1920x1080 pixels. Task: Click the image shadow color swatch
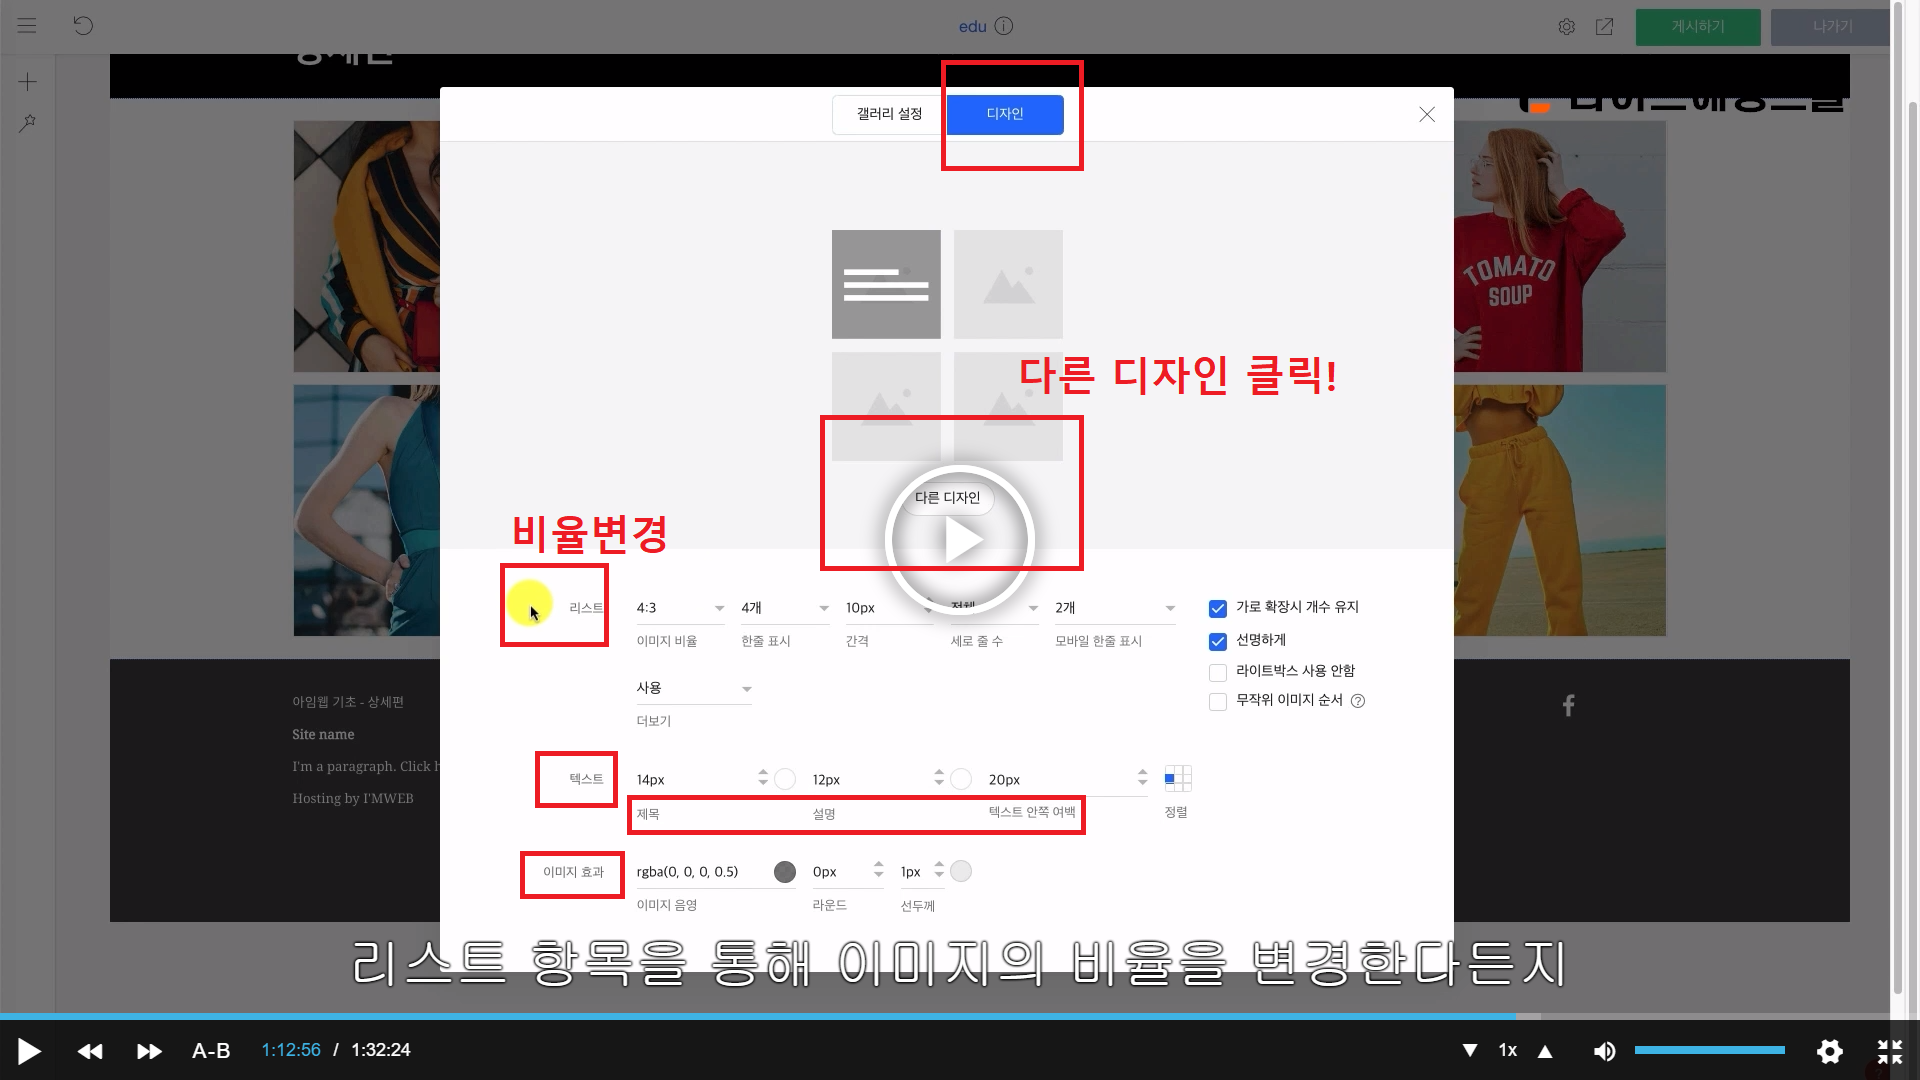(x=785, y=872)
